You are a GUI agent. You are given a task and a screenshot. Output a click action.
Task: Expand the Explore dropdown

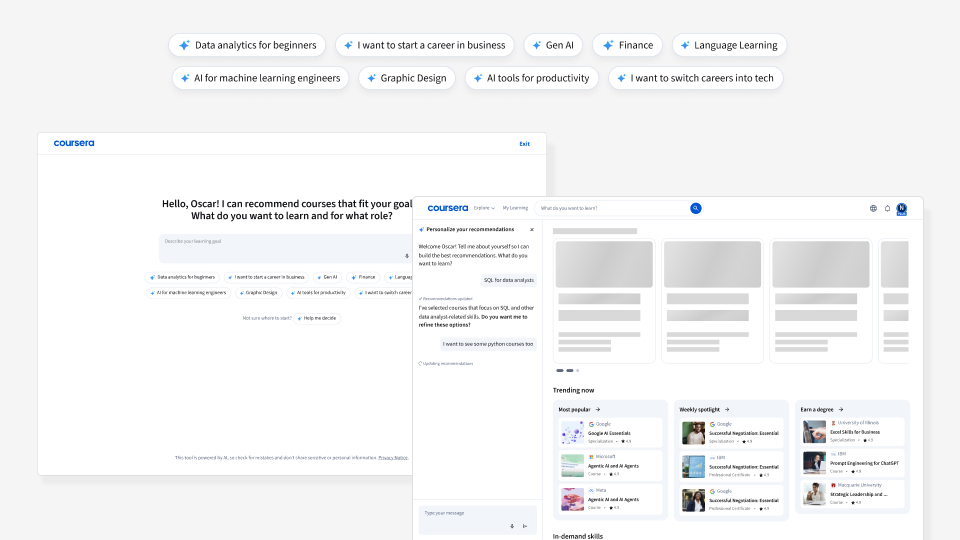(x=484, y=208)
